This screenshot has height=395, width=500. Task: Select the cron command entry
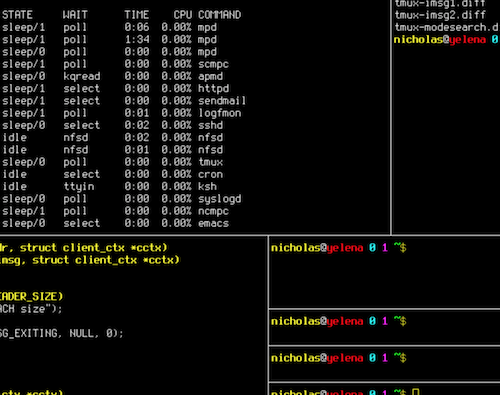click(210, 174)
